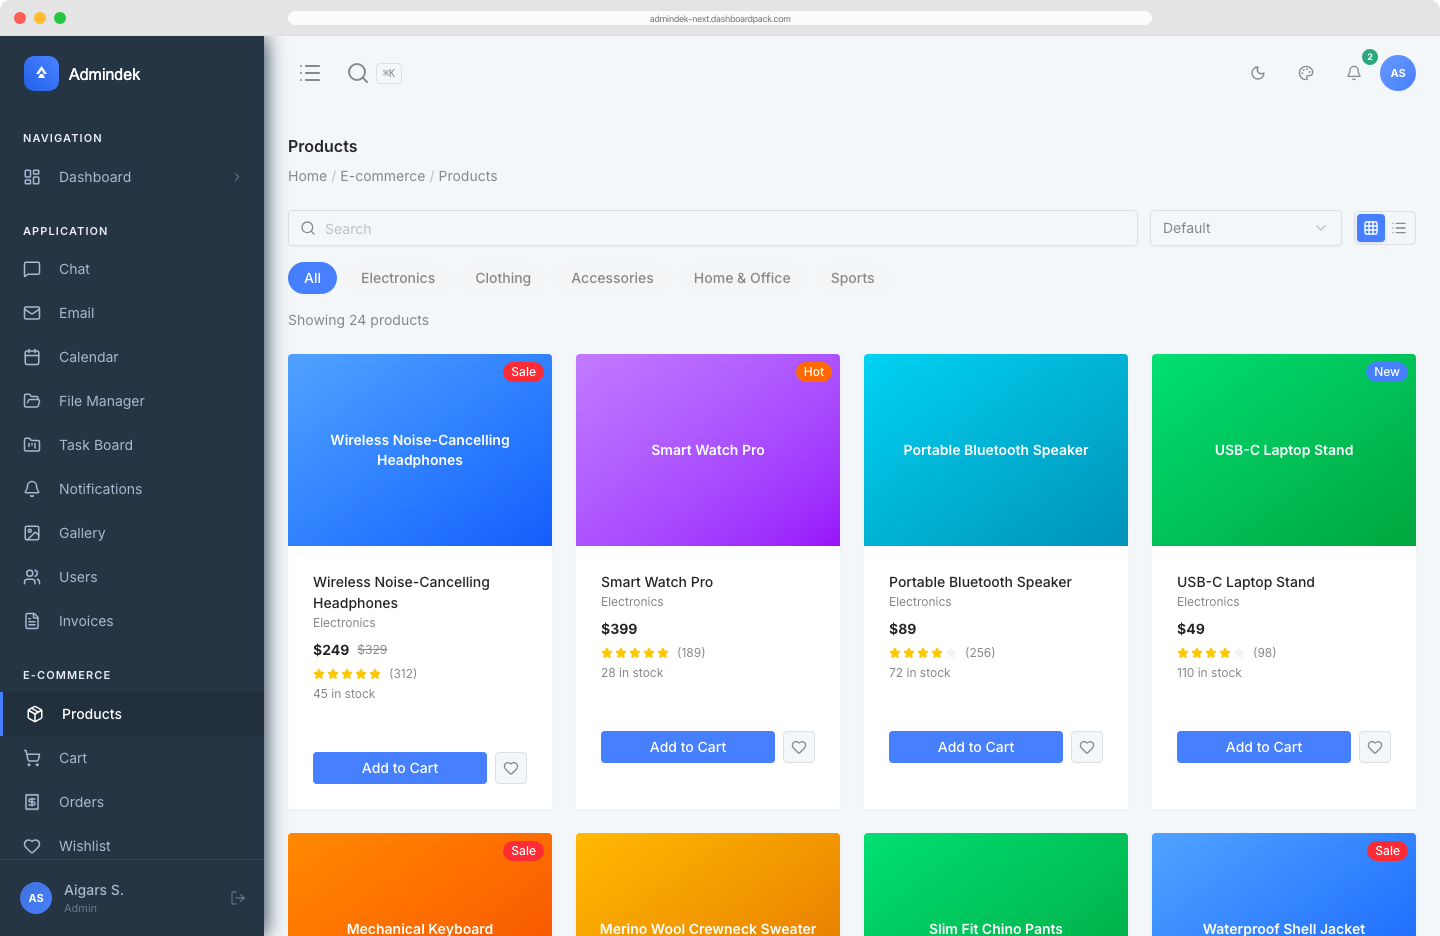Add Portable Bluetooth Speaker to cart
This screenshot has height=936, width=1440.
click(976, 747)
